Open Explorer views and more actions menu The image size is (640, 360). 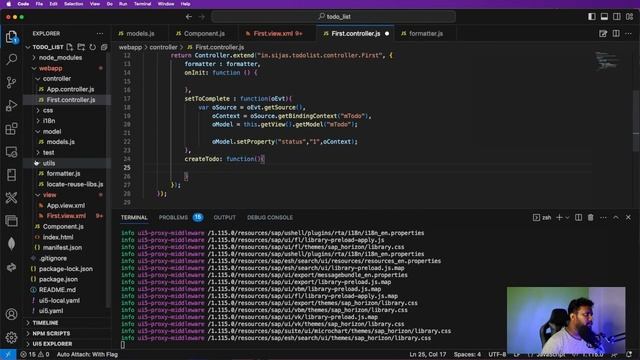click(x=100, y=33)
